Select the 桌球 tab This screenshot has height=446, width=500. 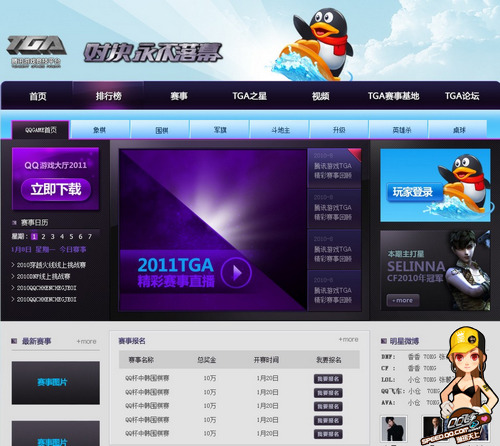pyautogui.click(x=459, y=130)
